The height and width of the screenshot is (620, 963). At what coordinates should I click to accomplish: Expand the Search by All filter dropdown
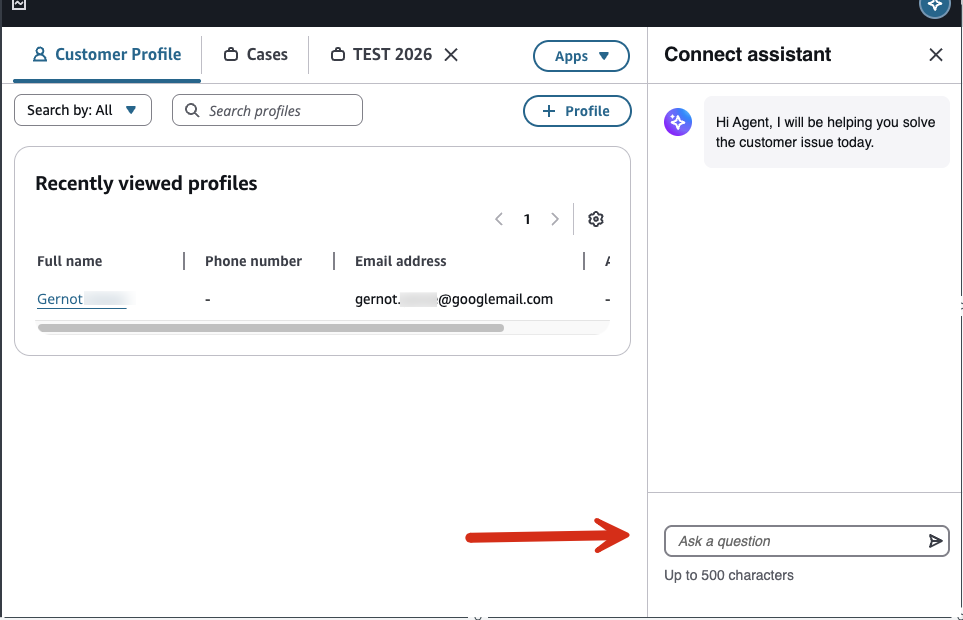pyautogui.click(x=82, y=110)
